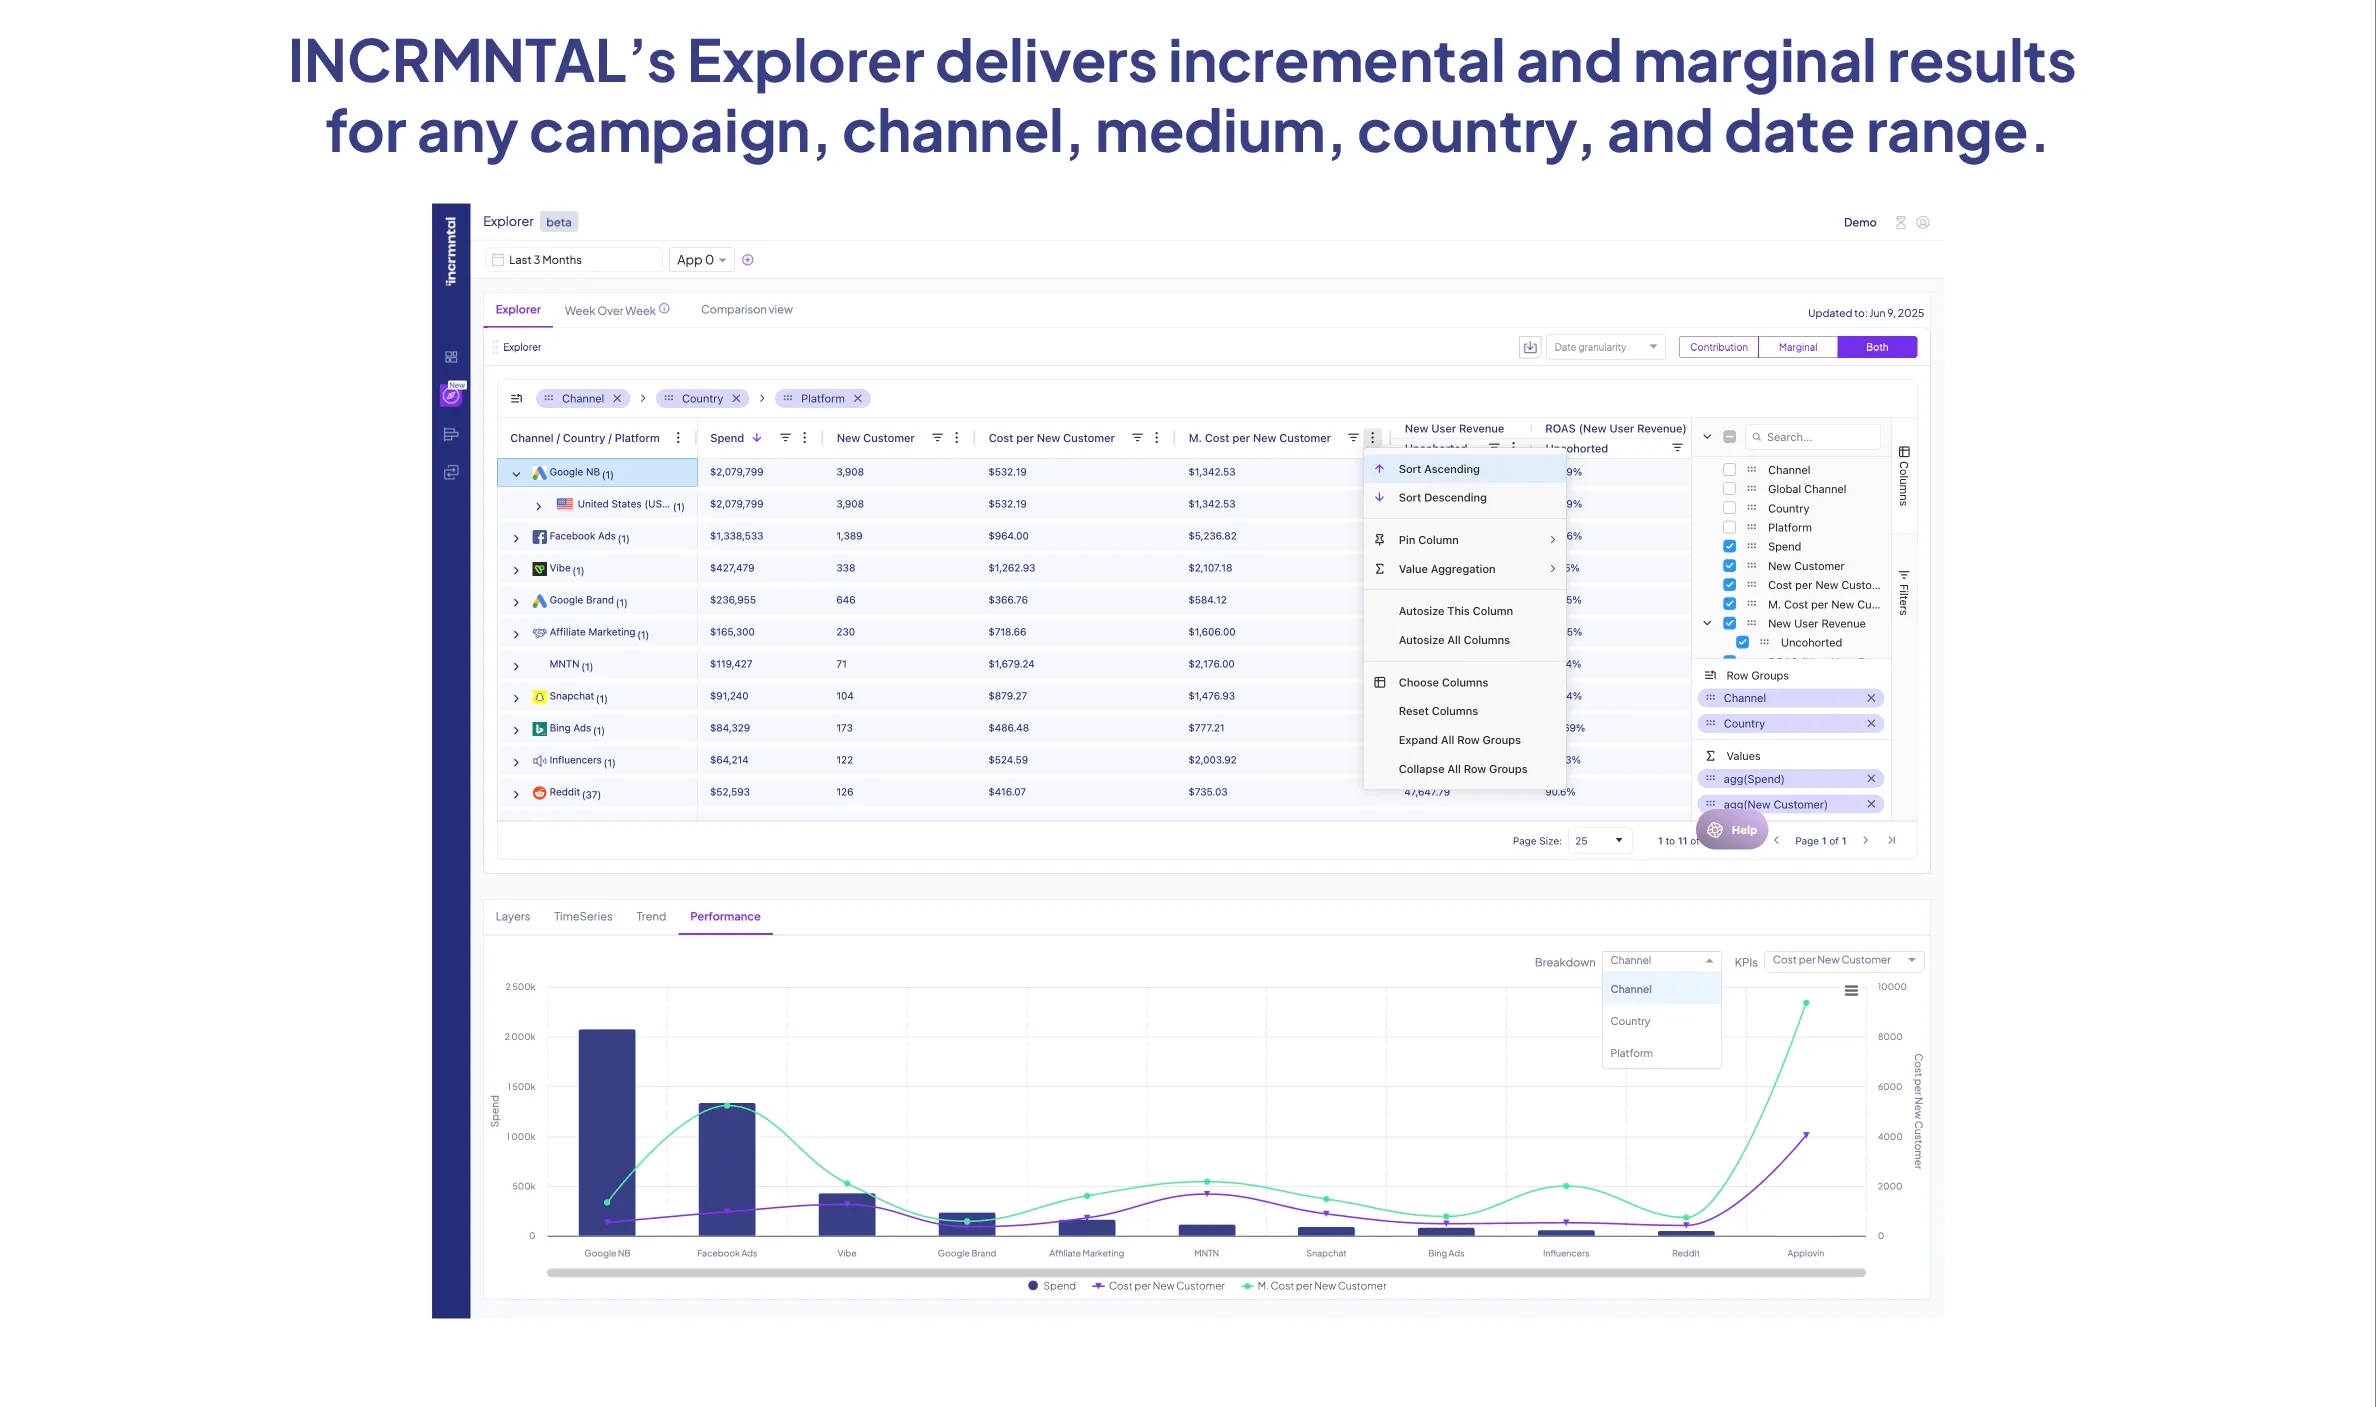Click the chart horizontal scrollbar
2376x1407 pixels.
1205,1273
